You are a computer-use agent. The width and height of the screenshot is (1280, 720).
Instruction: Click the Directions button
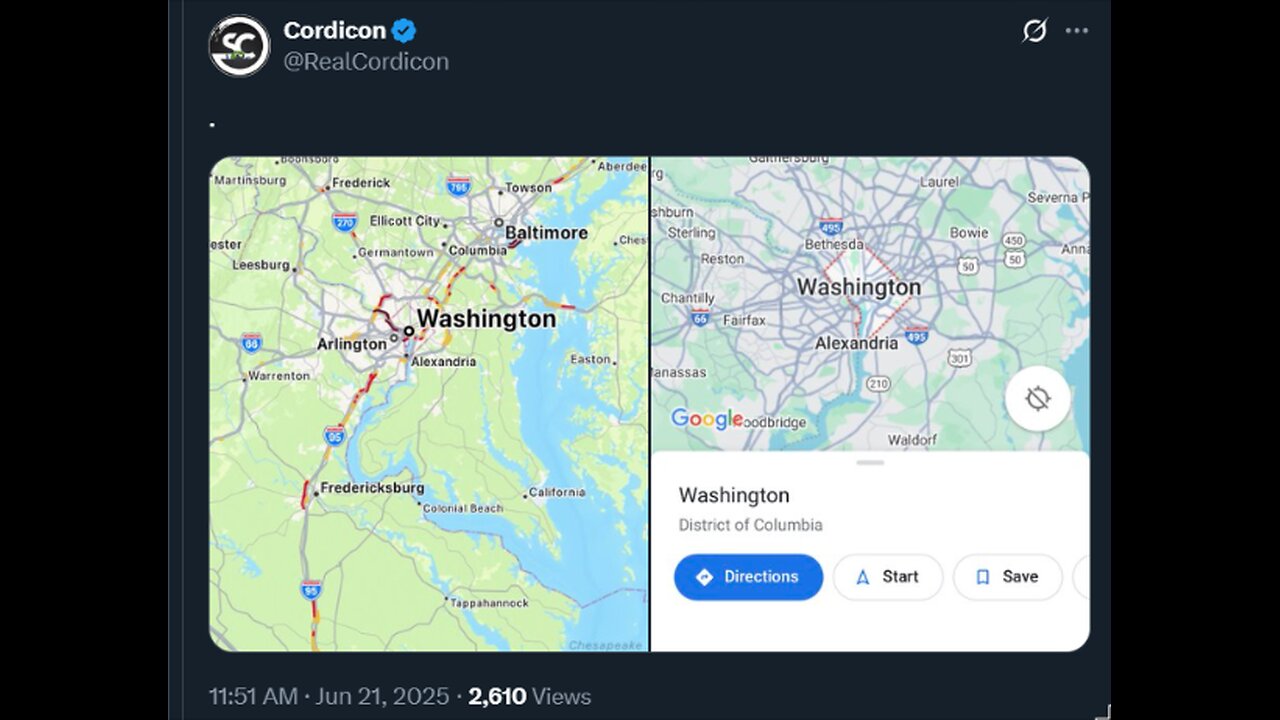748,577
